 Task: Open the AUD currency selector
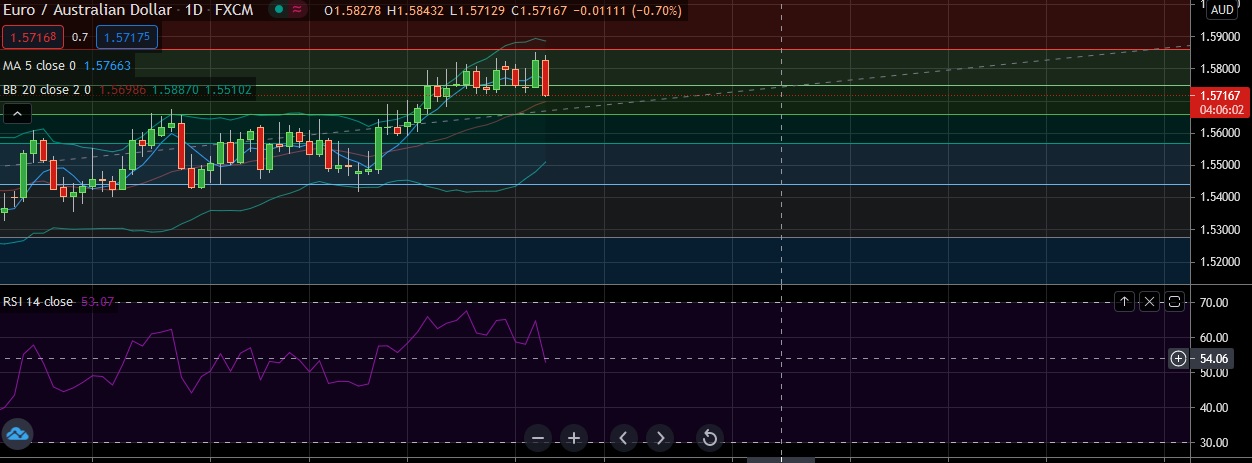click(1222, 10)
